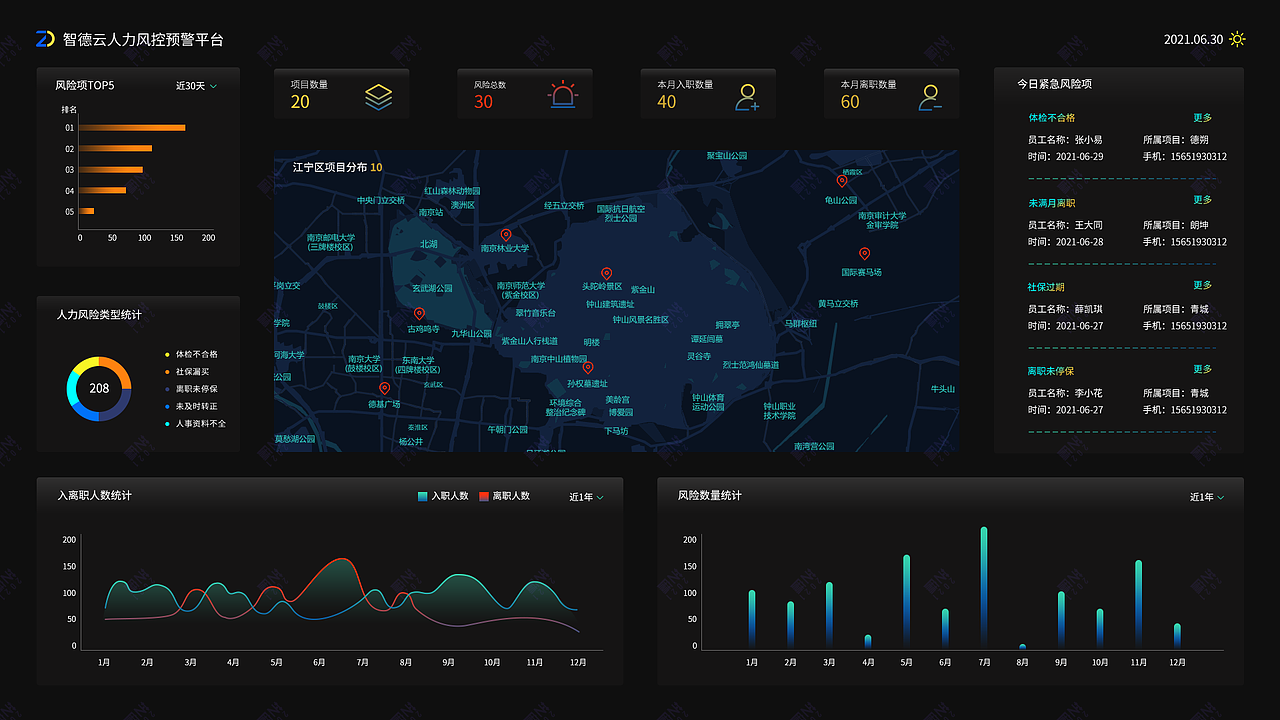The image size is (1280, 720).
Task: Click the 本月入职数量 value 40
Action: [666, 102]
